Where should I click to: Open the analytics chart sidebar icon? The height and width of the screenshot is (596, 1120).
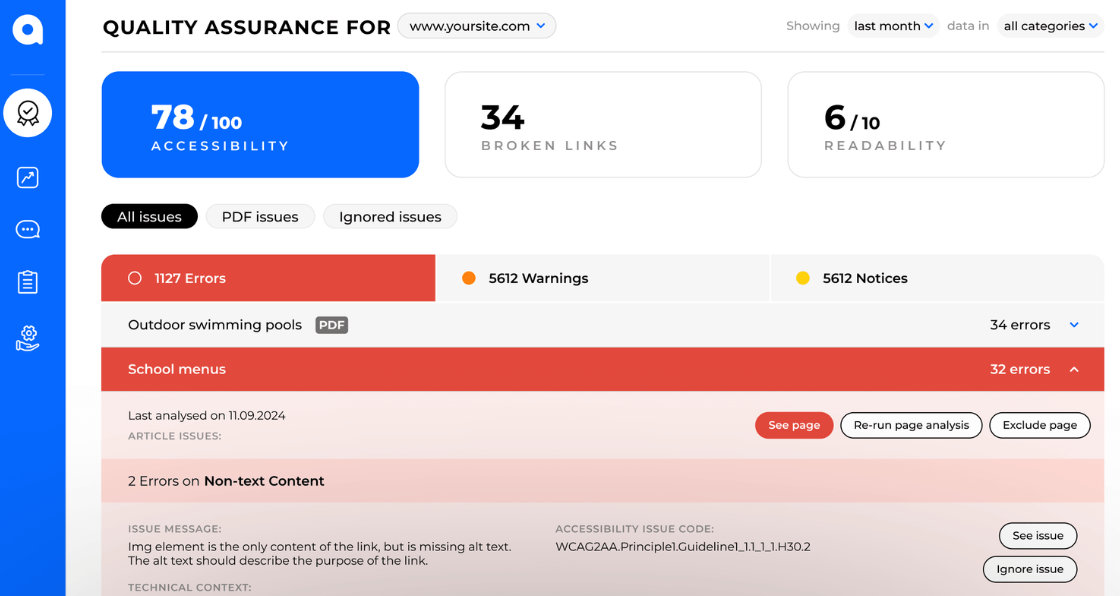[x=28, y=178]
